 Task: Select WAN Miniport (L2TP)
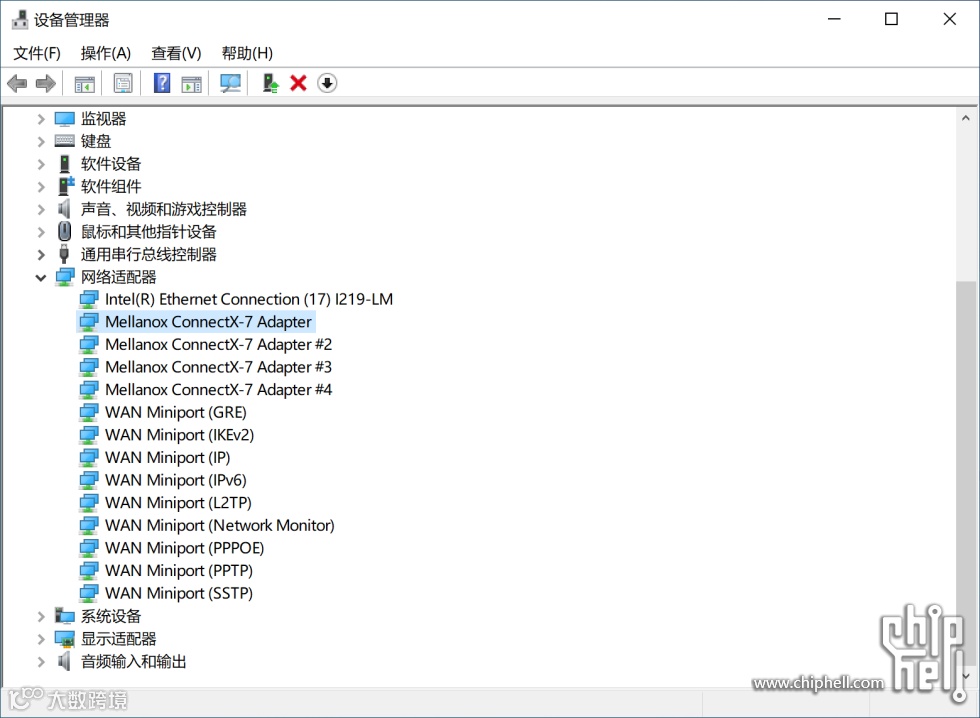coord(178,502)
